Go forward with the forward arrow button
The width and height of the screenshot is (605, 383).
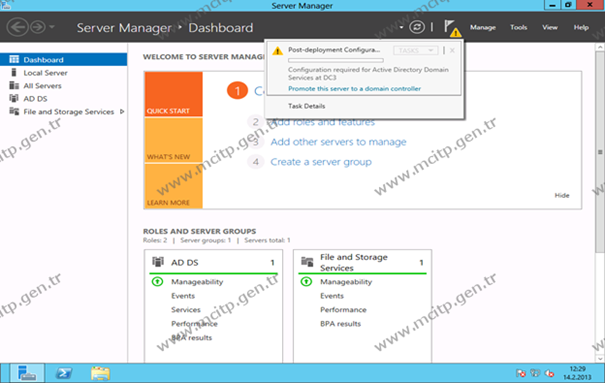tap(38, 27)
